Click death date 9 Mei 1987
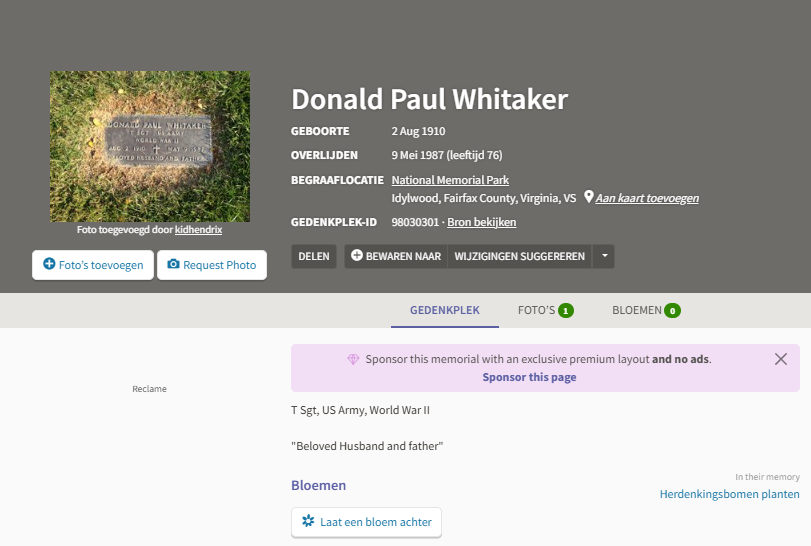The width and height of the screenshot is (811, 546). coord(417,155)
